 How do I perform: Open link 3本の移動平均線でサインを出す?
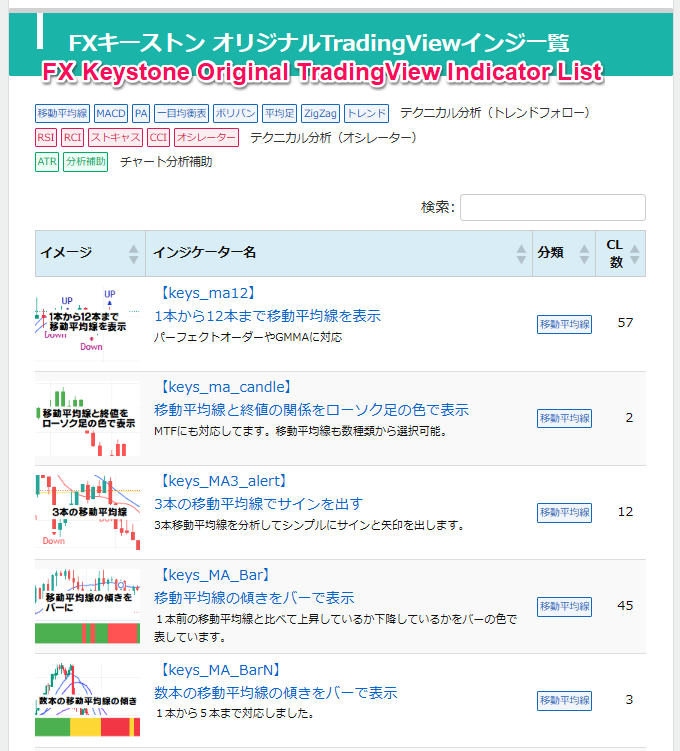pos(259,504)
